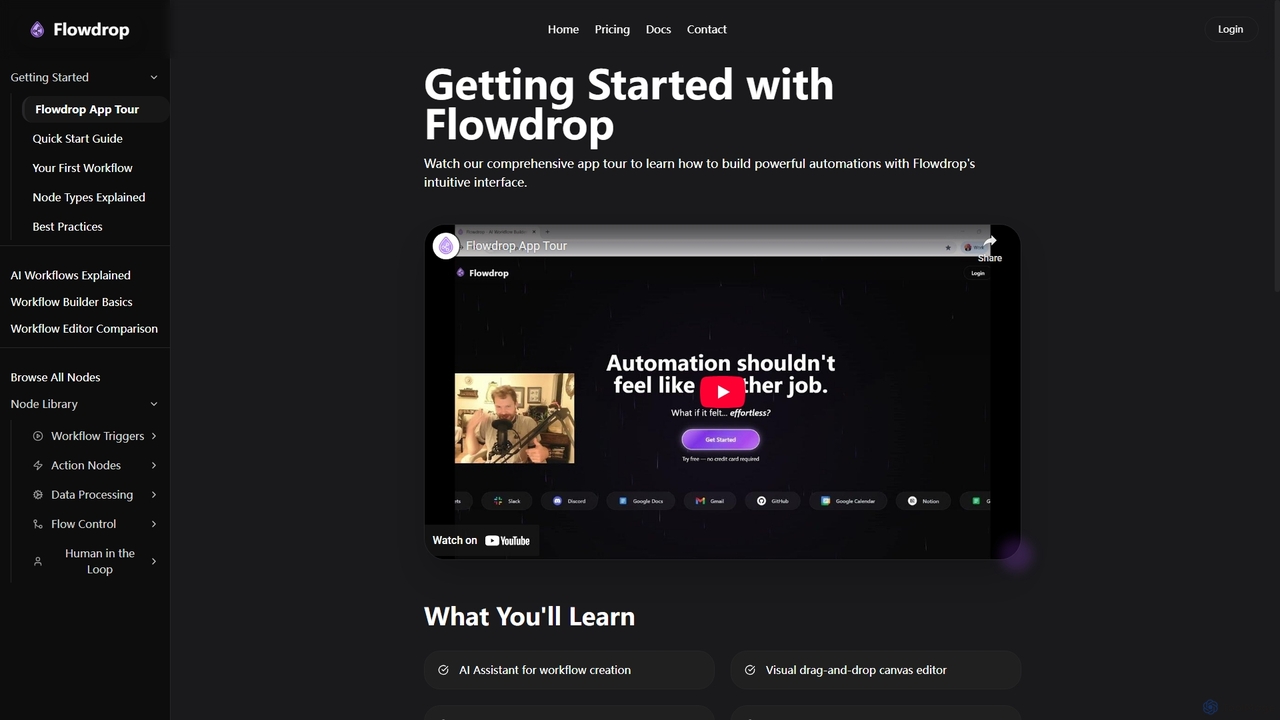
Task: Click the Workflow Triggers label
Action: 98,436
